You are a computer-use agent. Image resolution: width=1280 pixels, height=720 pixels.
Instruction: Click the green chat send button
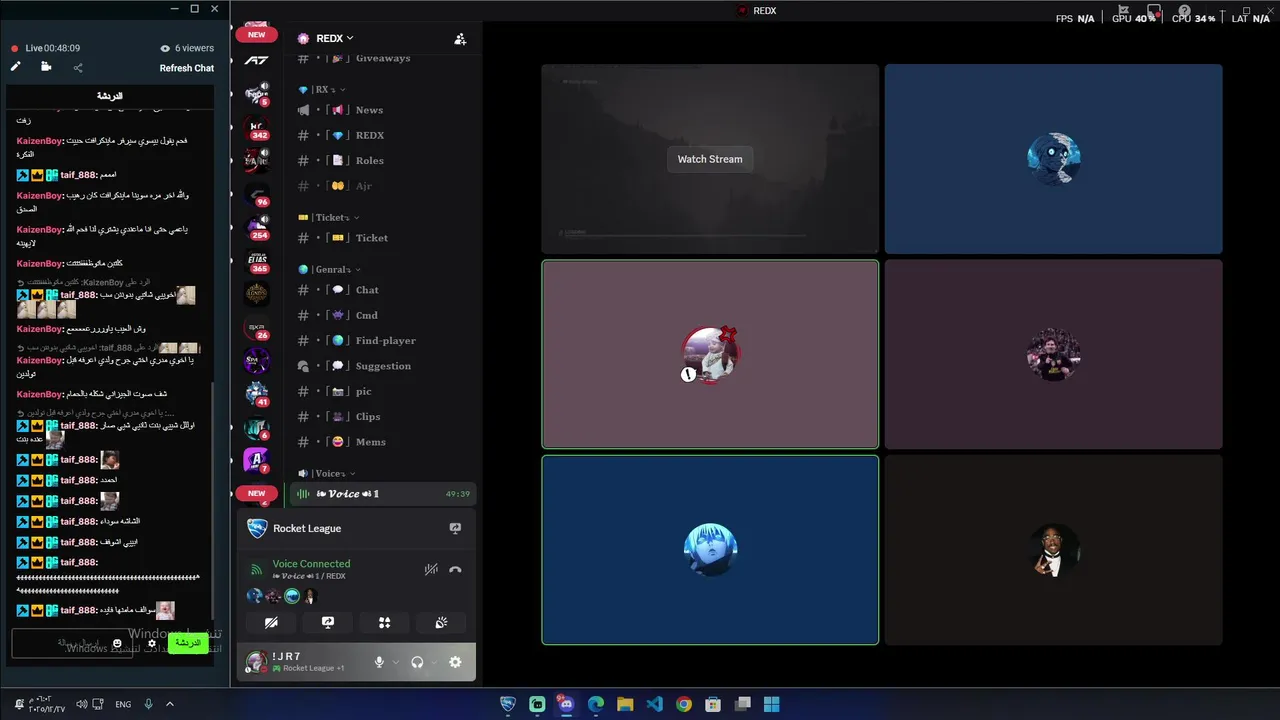click(x=188, y=643)
